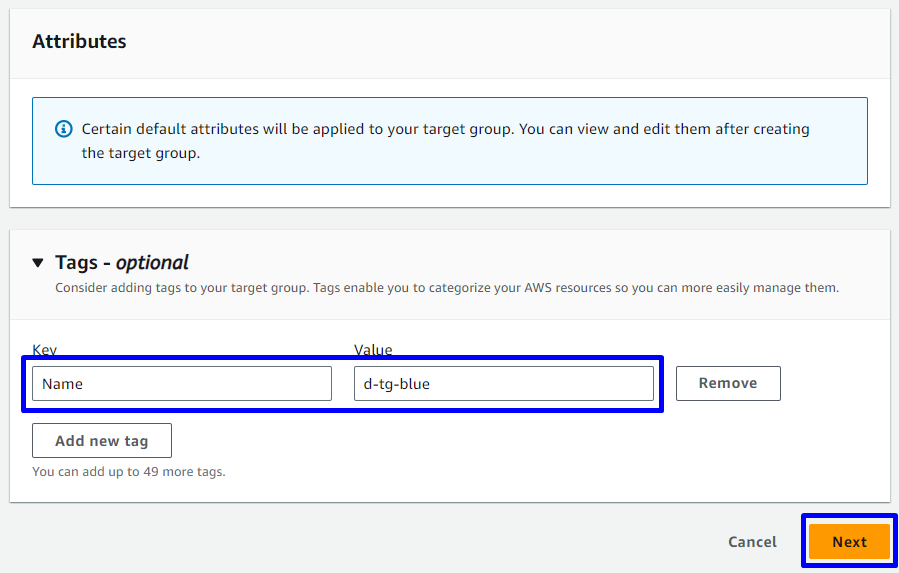Click the word "Tags" in the section header
This screenshot has height=573, width=899.
[x=76, y=263]
